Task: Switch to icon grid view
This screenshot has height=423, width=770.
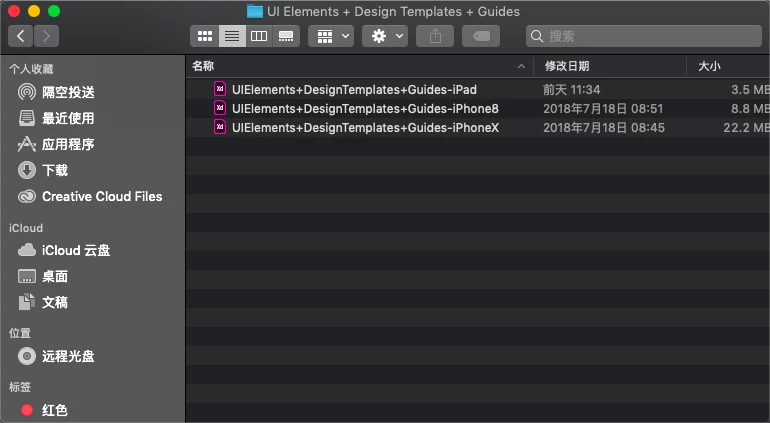Action: [205, 36]
